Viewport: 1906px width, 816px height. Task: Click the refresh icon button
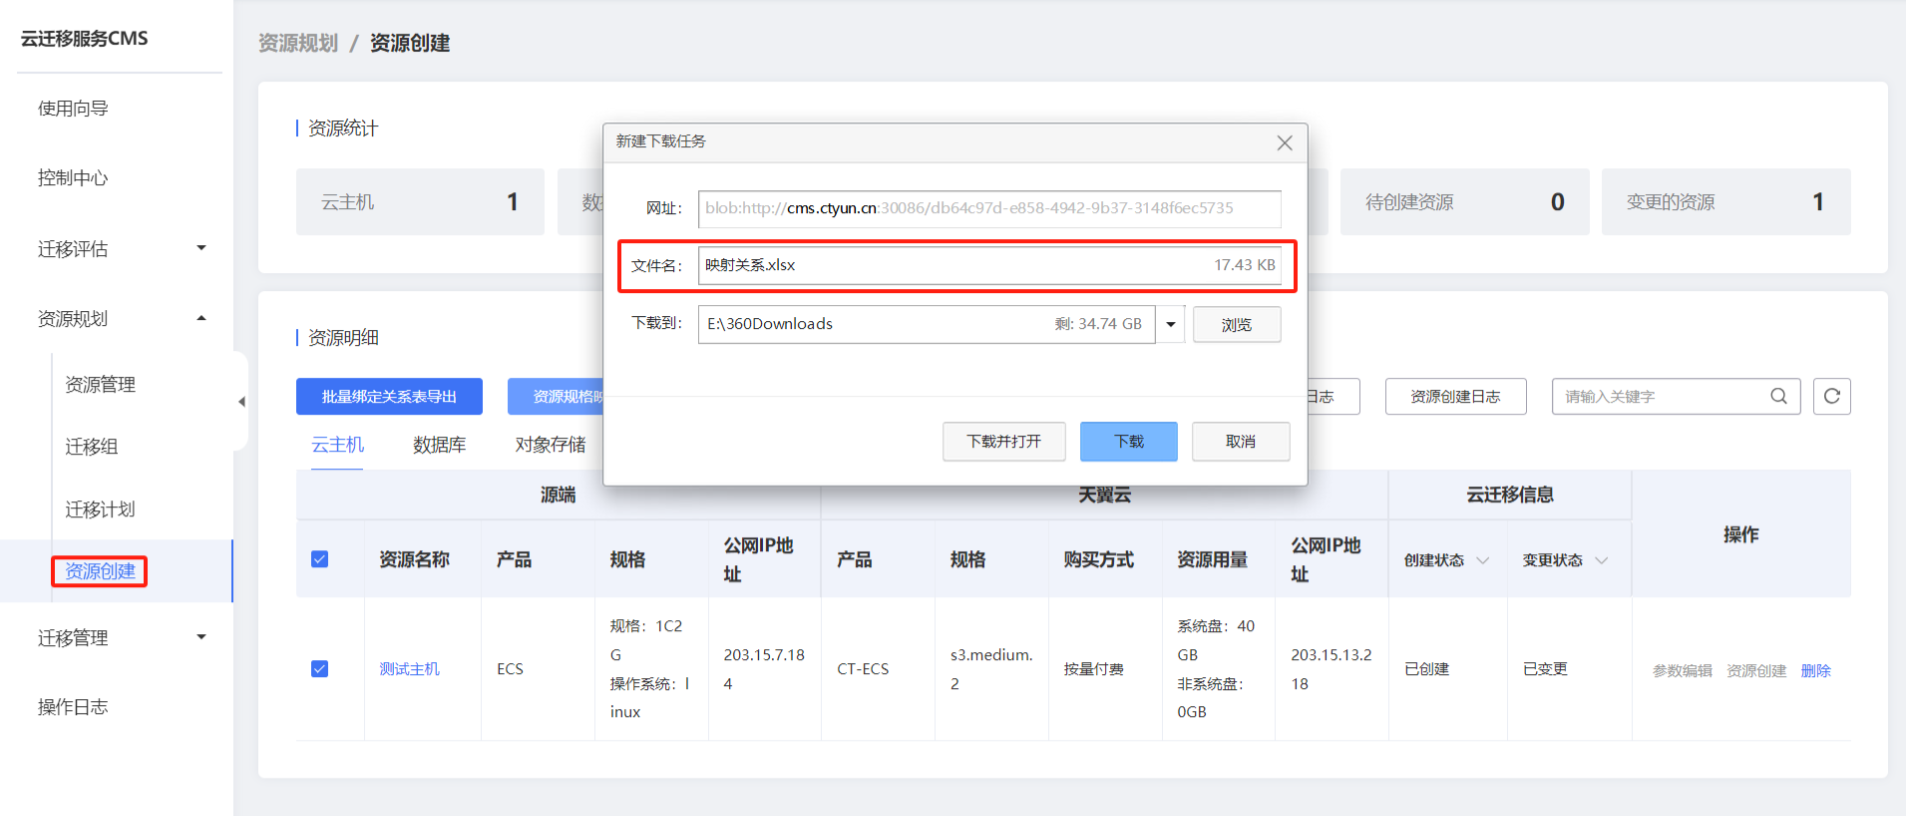click(x=1831, y=396)
